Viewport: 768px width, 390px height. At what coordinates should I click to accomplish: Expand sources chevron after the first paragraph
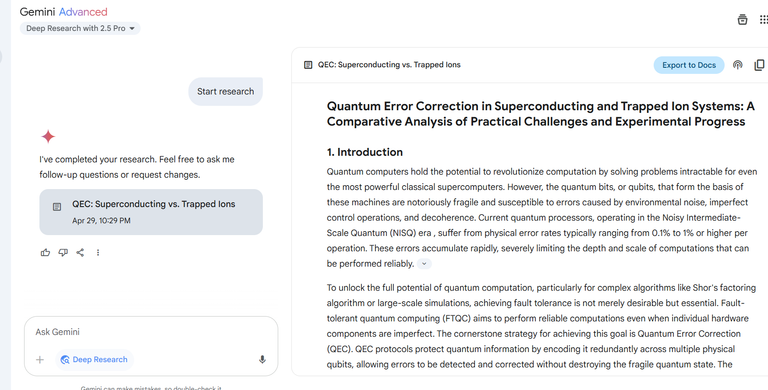coord(424,264)
